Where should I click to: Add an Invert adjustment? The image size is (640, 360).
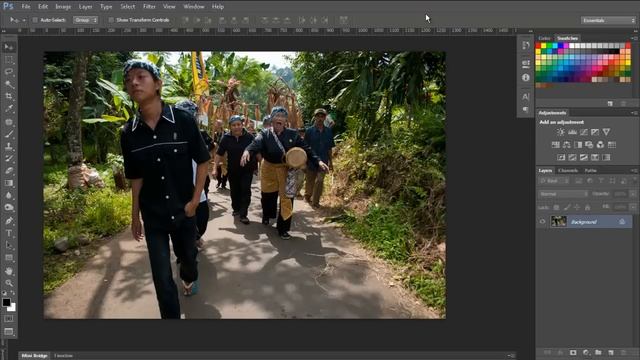(561, 157)
